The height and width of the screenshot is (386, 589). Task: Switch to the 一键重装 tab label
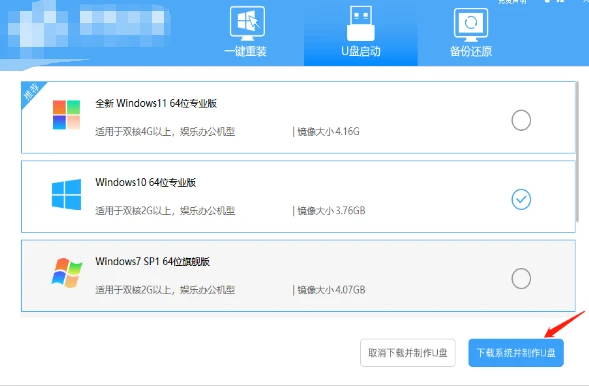pos(245,51)
